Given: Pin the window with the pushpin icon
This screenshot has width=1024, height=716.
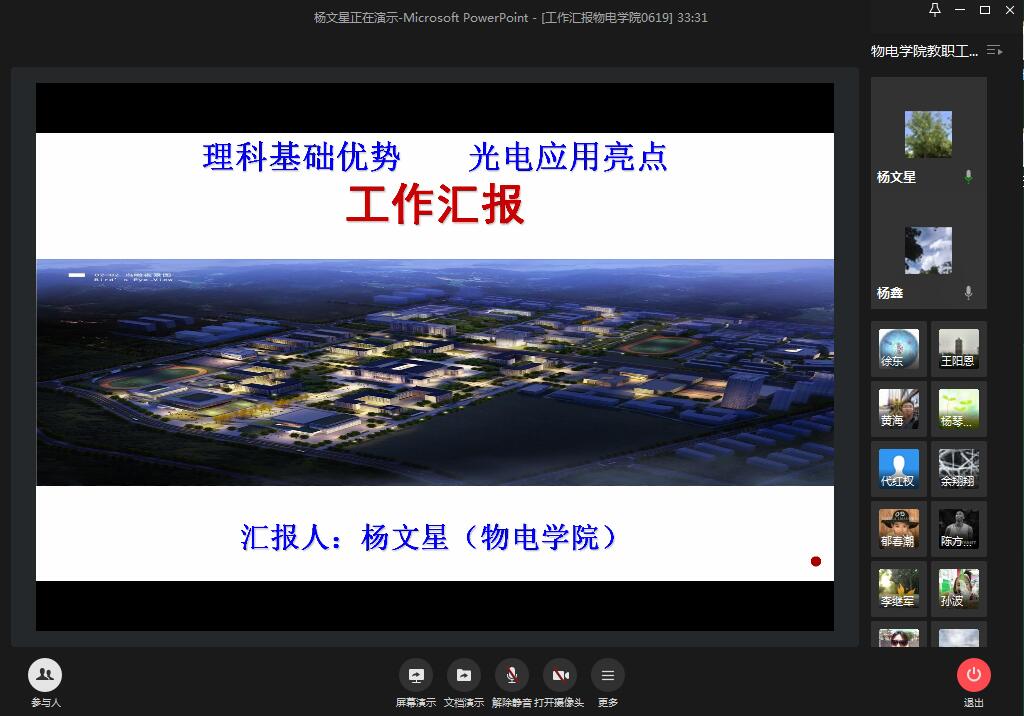Looking at the screenshot, I should point(935,10).
